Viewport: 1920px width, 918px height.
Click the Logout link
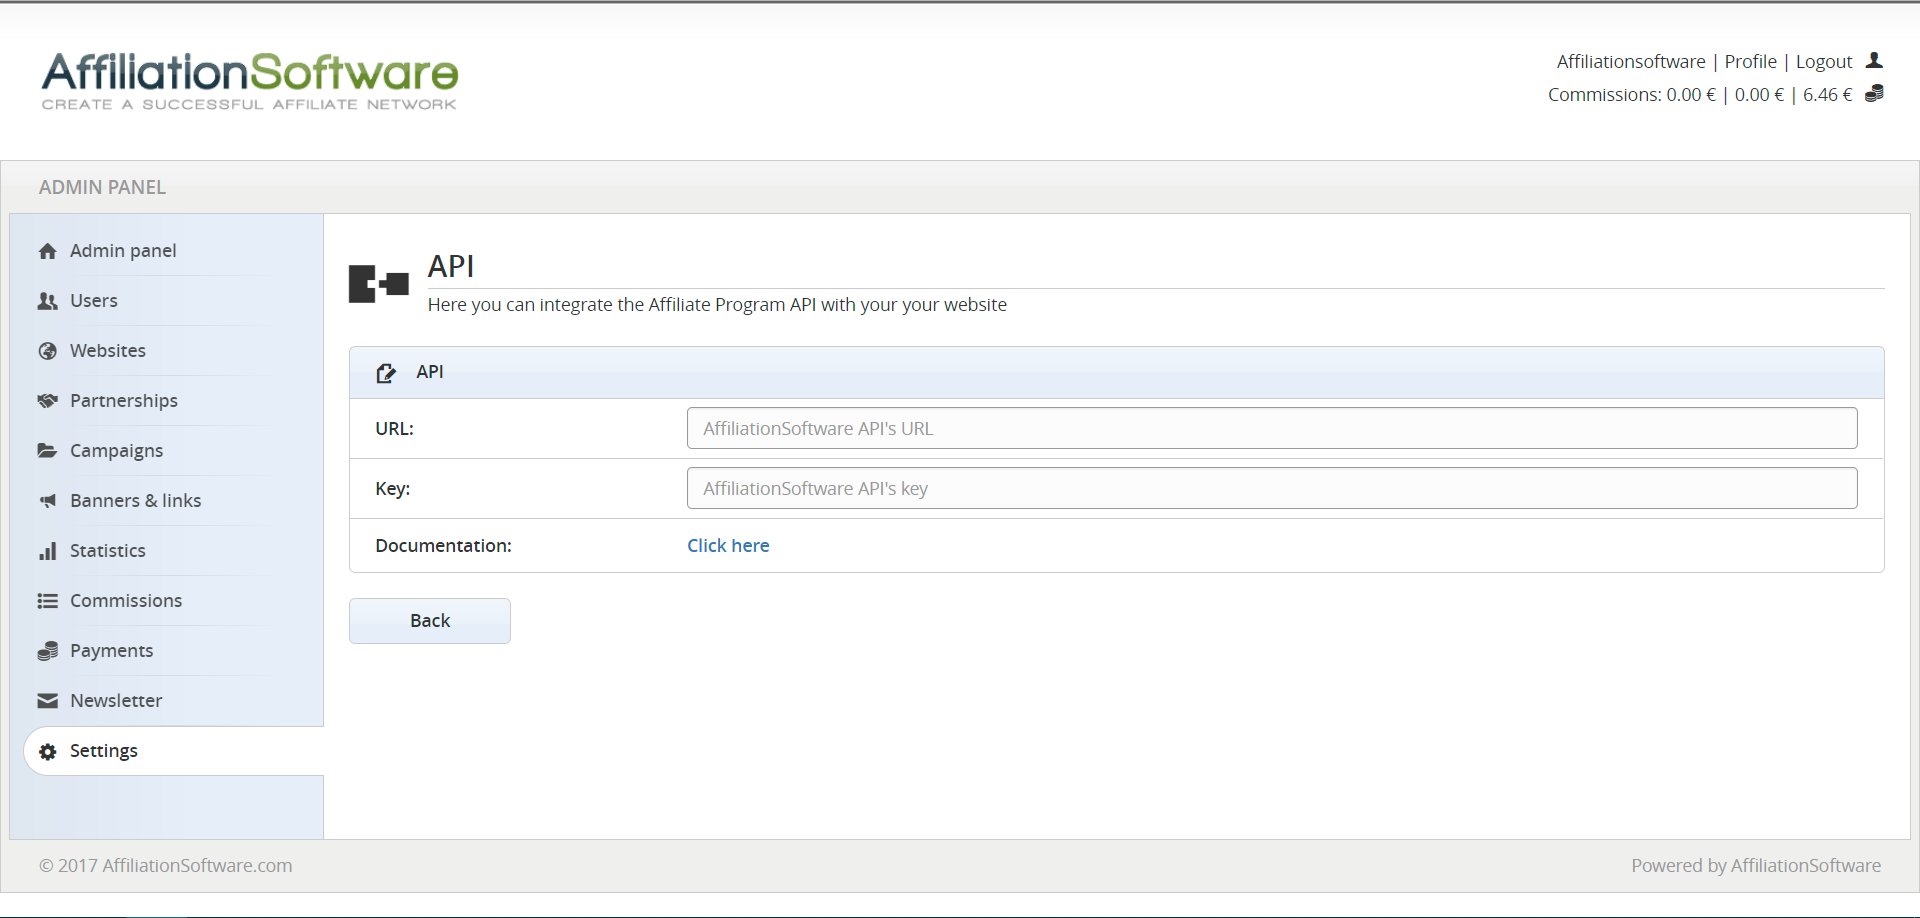[x=1824, y=62]
